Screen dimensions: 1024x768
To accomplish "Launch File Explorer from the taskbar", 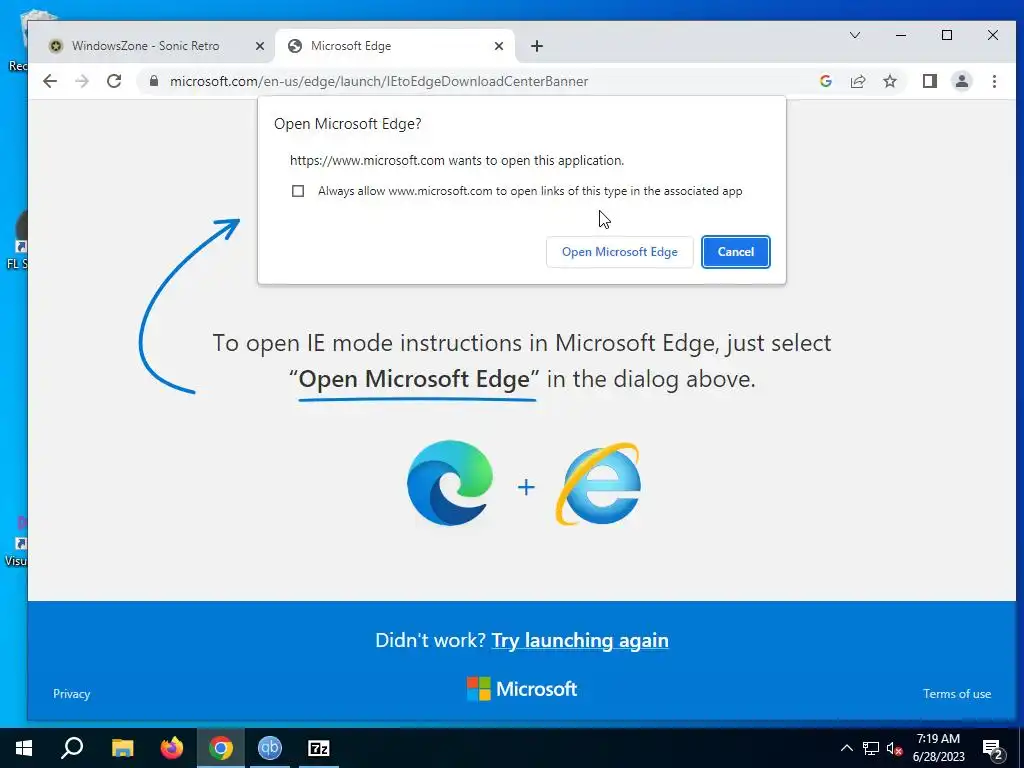I will pos(123,748).
